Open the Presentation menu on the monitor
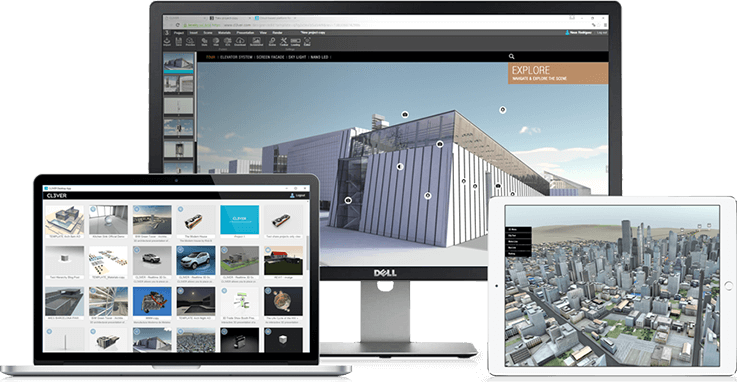Viewport: 737px width, 382px height. pos(245,33)
